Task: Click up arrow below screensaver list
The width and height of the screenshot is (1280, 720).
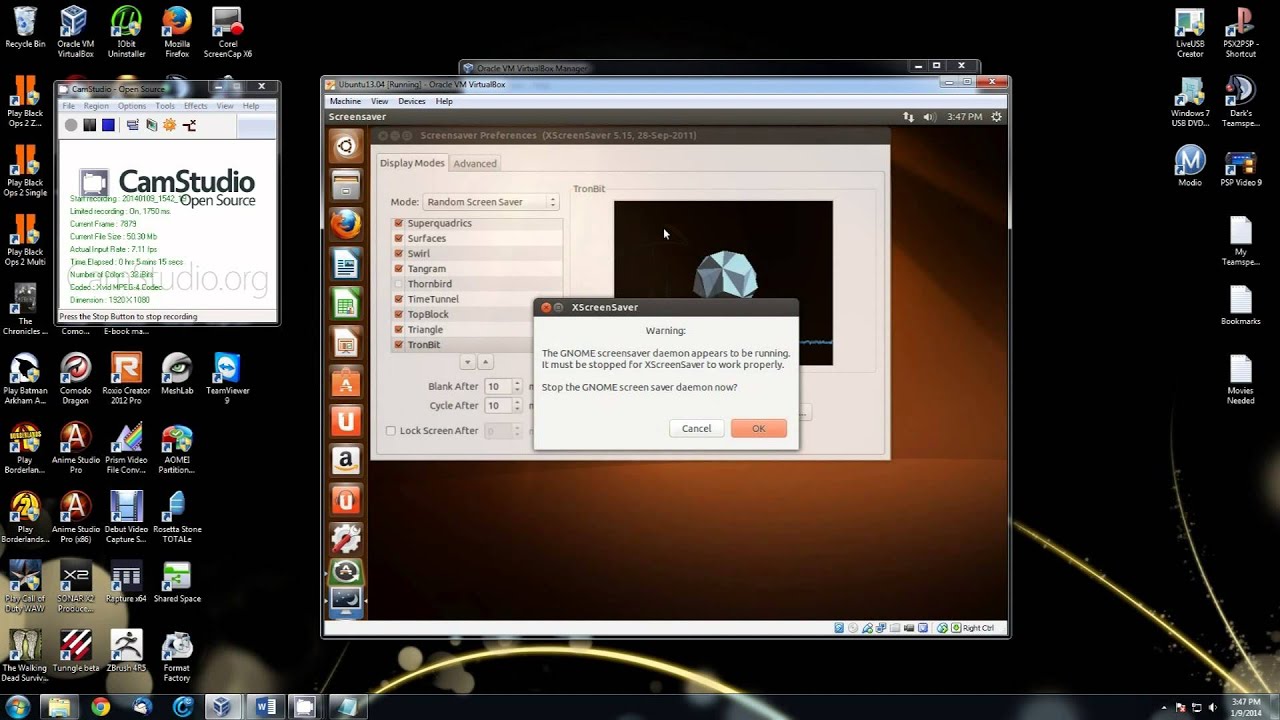Action: [485, 362]
